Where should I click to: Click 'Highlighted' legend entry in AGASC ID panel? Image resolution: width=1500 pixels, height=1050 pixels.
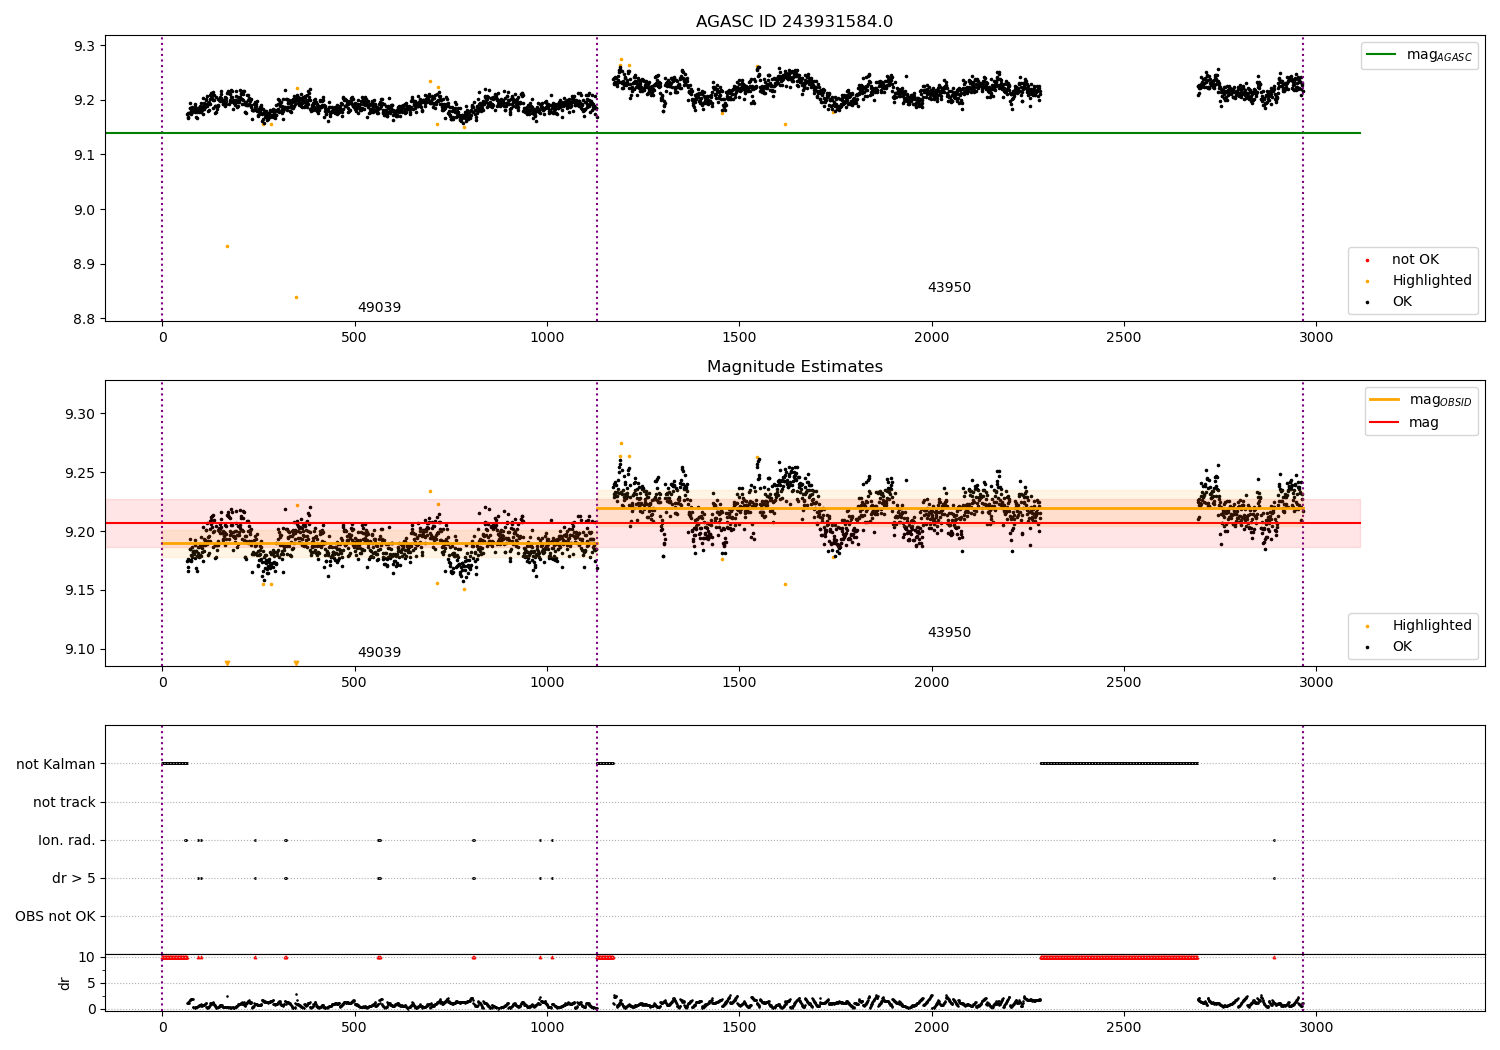pyautogui.click(x=1431, y=281)
